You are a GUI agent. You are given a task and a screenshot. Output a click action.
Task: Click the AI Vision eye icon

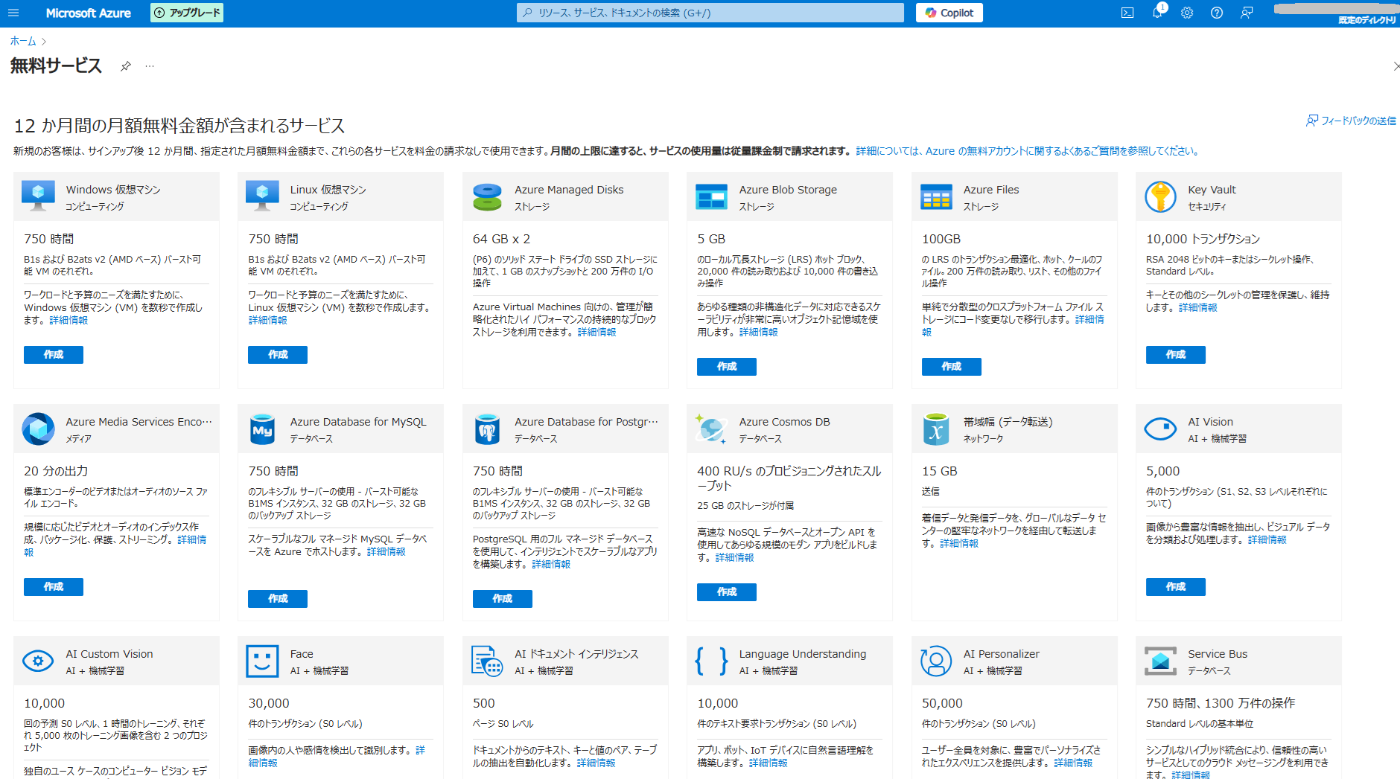1161,429
